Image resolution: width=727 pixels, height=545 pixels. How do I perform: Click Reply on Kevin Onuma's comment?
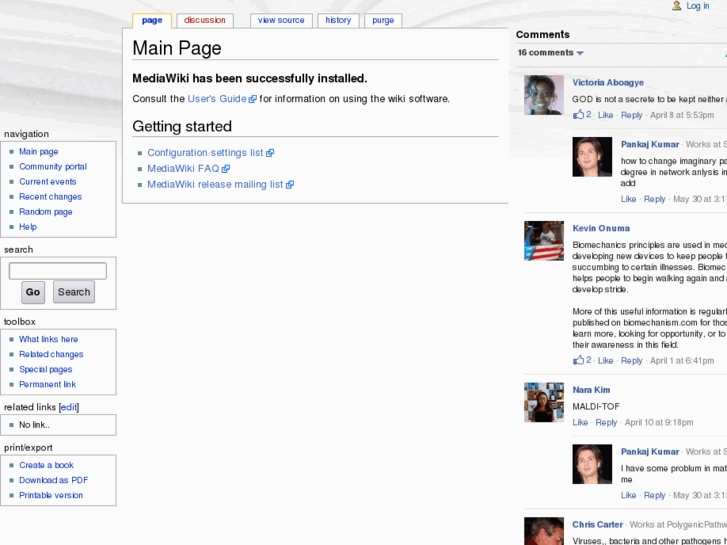point(631,360)
